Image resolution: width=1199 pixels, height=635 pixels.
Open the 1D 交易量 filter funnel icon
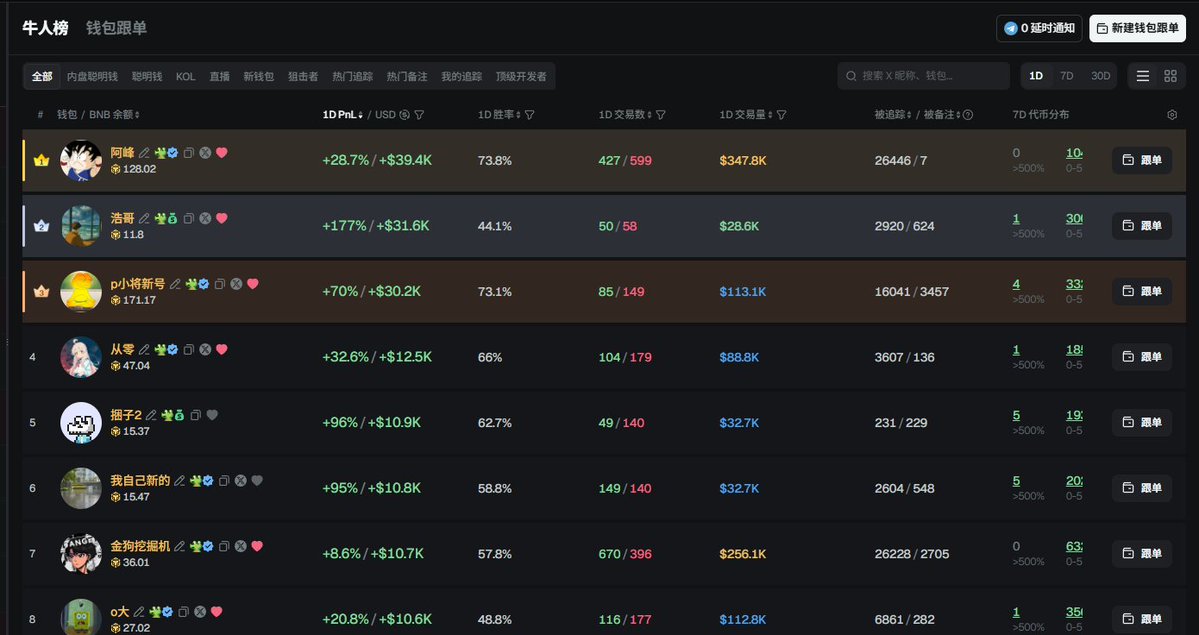click(781, 115)
